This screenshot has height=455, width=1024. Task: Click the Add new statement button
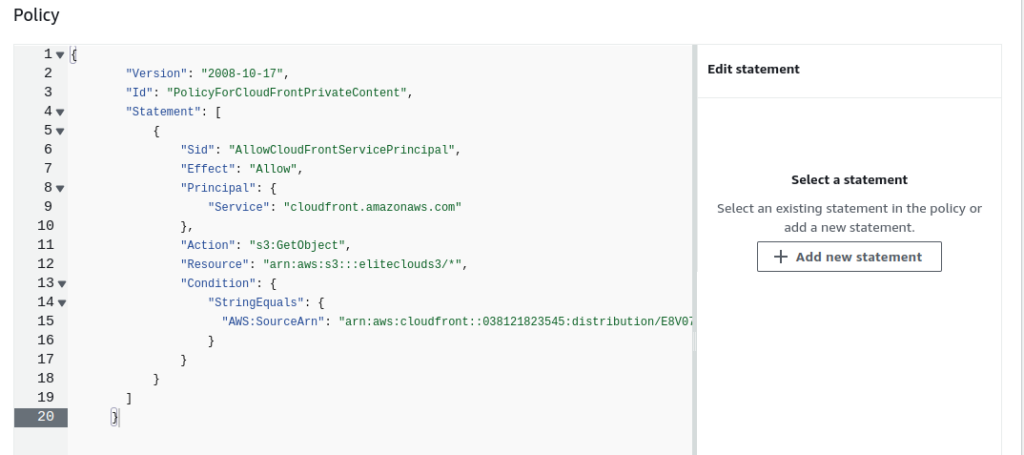(x=849, y=257)
